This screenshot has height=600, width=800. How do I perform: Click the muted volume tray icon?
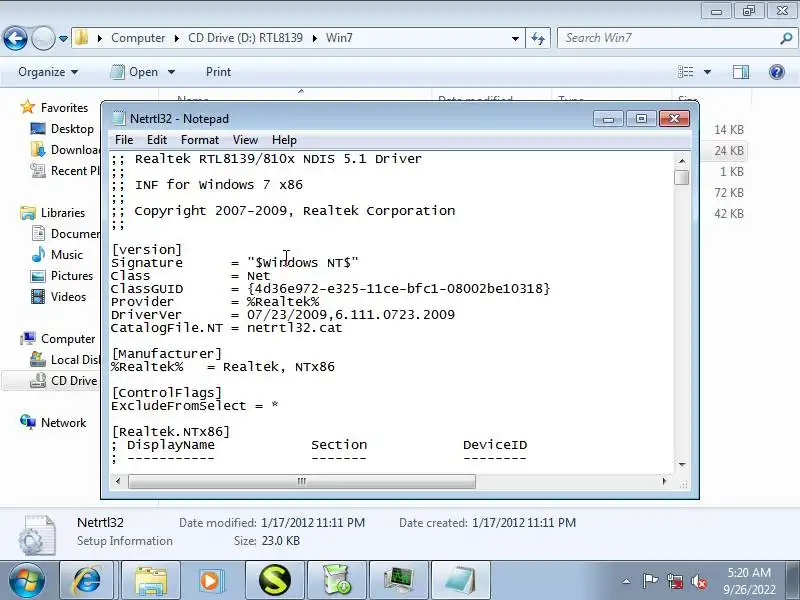699,581
